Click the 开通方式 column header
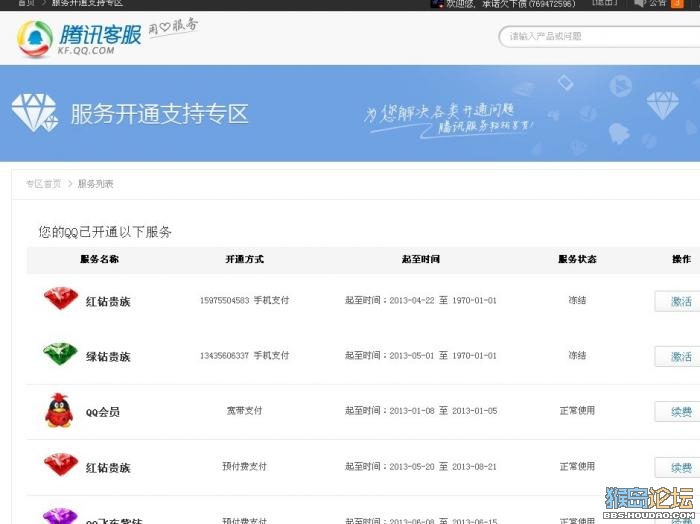This screenshot has width=700, height=524. pyautogui.click(x=245, y=259)
